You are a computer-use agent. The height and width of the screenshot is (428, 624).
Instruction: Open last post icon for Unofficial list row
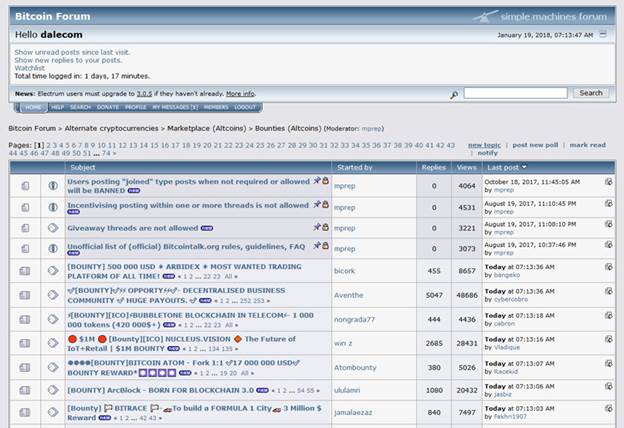point(608,244)
